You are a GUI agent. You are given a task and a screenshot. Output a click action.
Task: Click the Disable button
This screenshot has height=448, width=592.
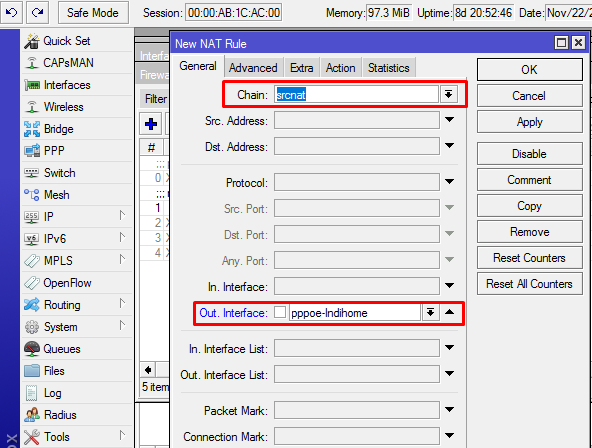click(x=530, y=154)
